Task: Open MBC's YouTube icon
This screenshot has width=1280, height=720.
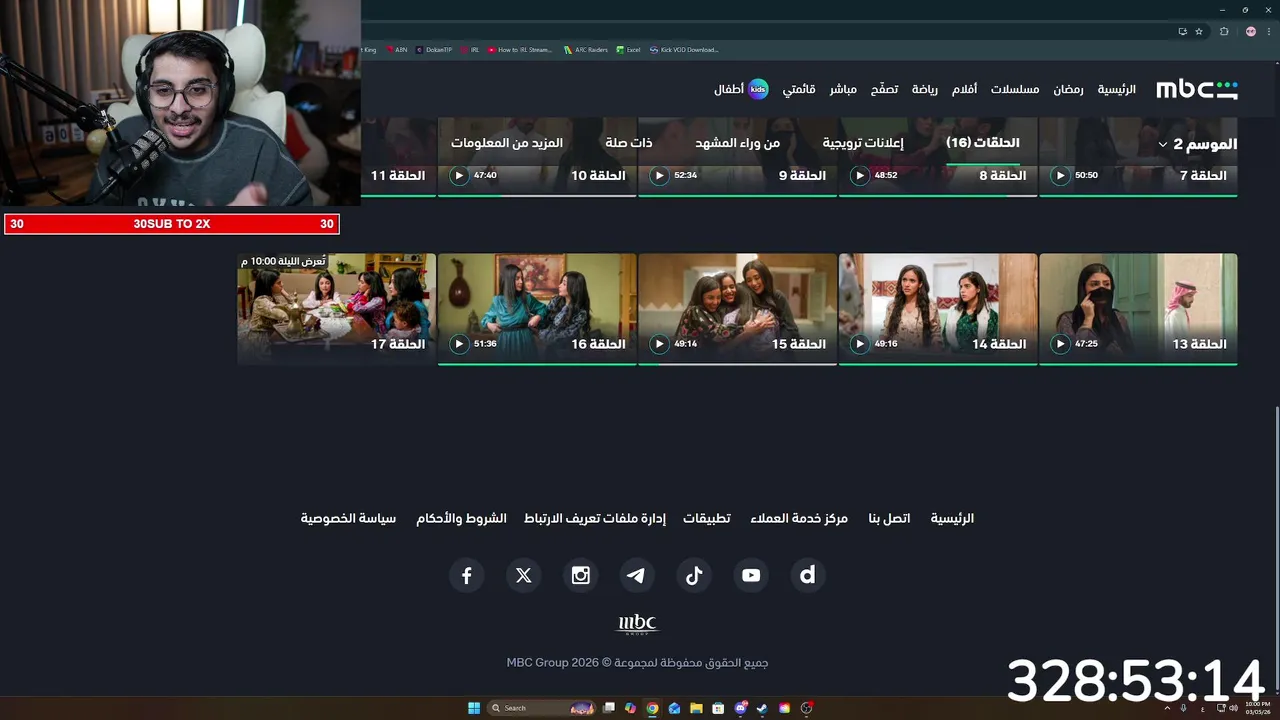Action: (x=751, y=575)
